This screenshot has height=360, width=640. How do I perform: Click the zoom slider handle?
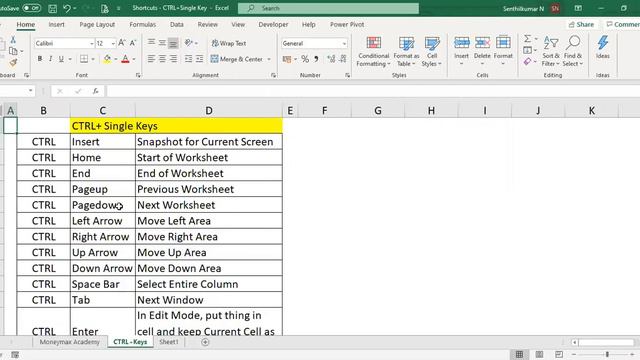click(x=607, y=354)
